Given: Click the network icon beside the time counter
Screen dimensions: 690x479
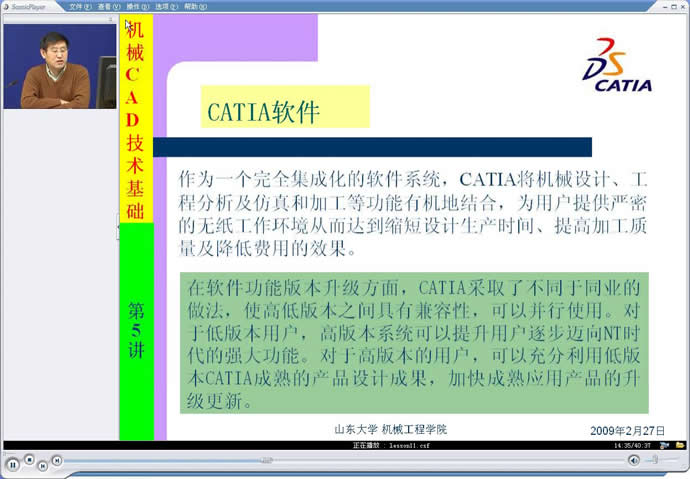Looking at the screenshot, I should click(664, 445).
